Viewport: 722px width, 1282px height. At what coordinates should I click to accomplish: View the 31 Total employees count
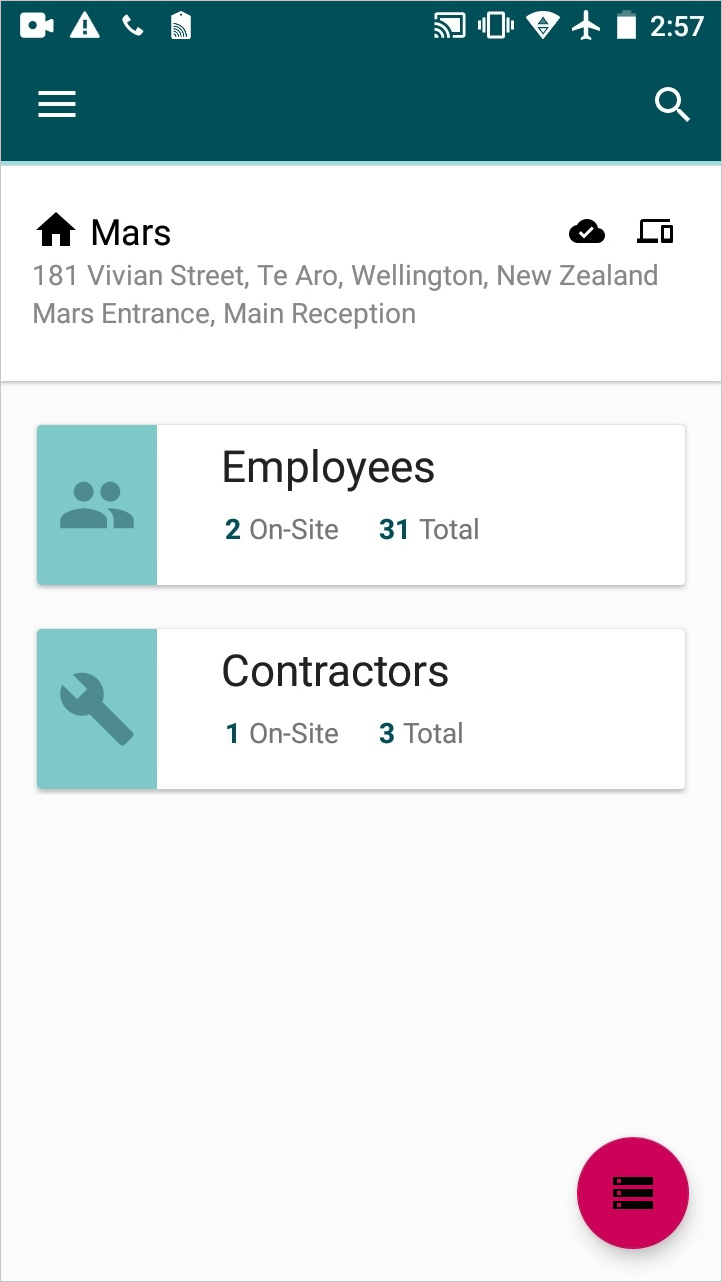(429, 530)
